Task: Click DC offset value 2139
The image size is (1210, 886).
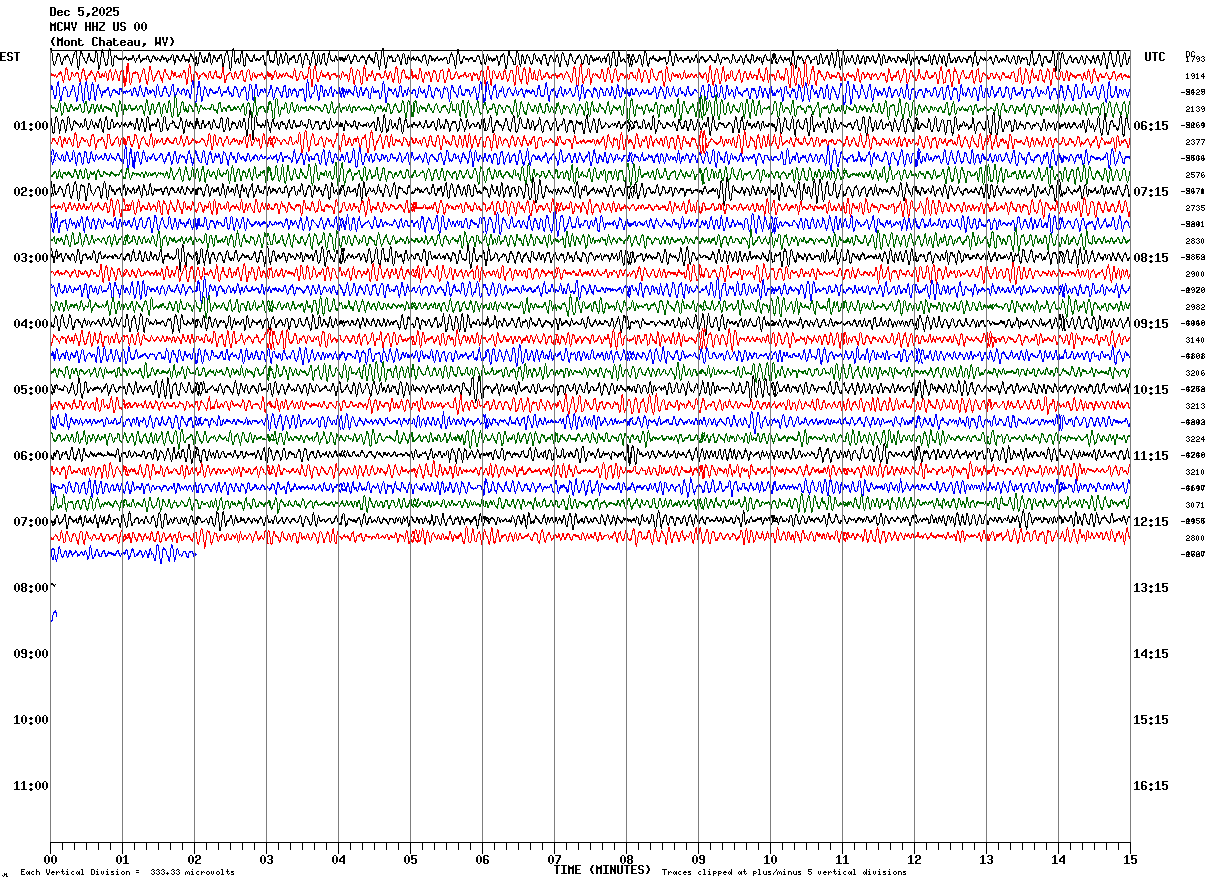Action: (1195, 109)
